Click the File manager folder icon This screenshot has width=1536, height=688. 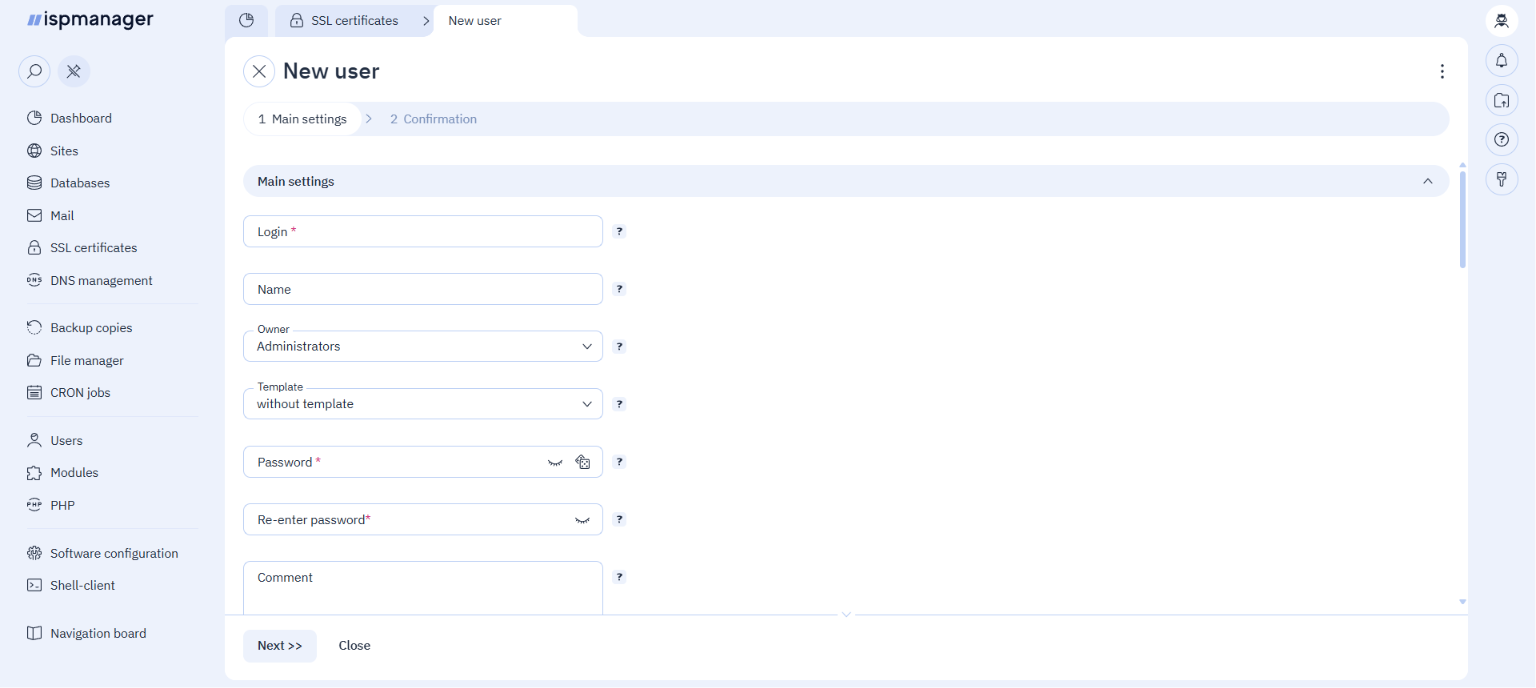(35, 360)
